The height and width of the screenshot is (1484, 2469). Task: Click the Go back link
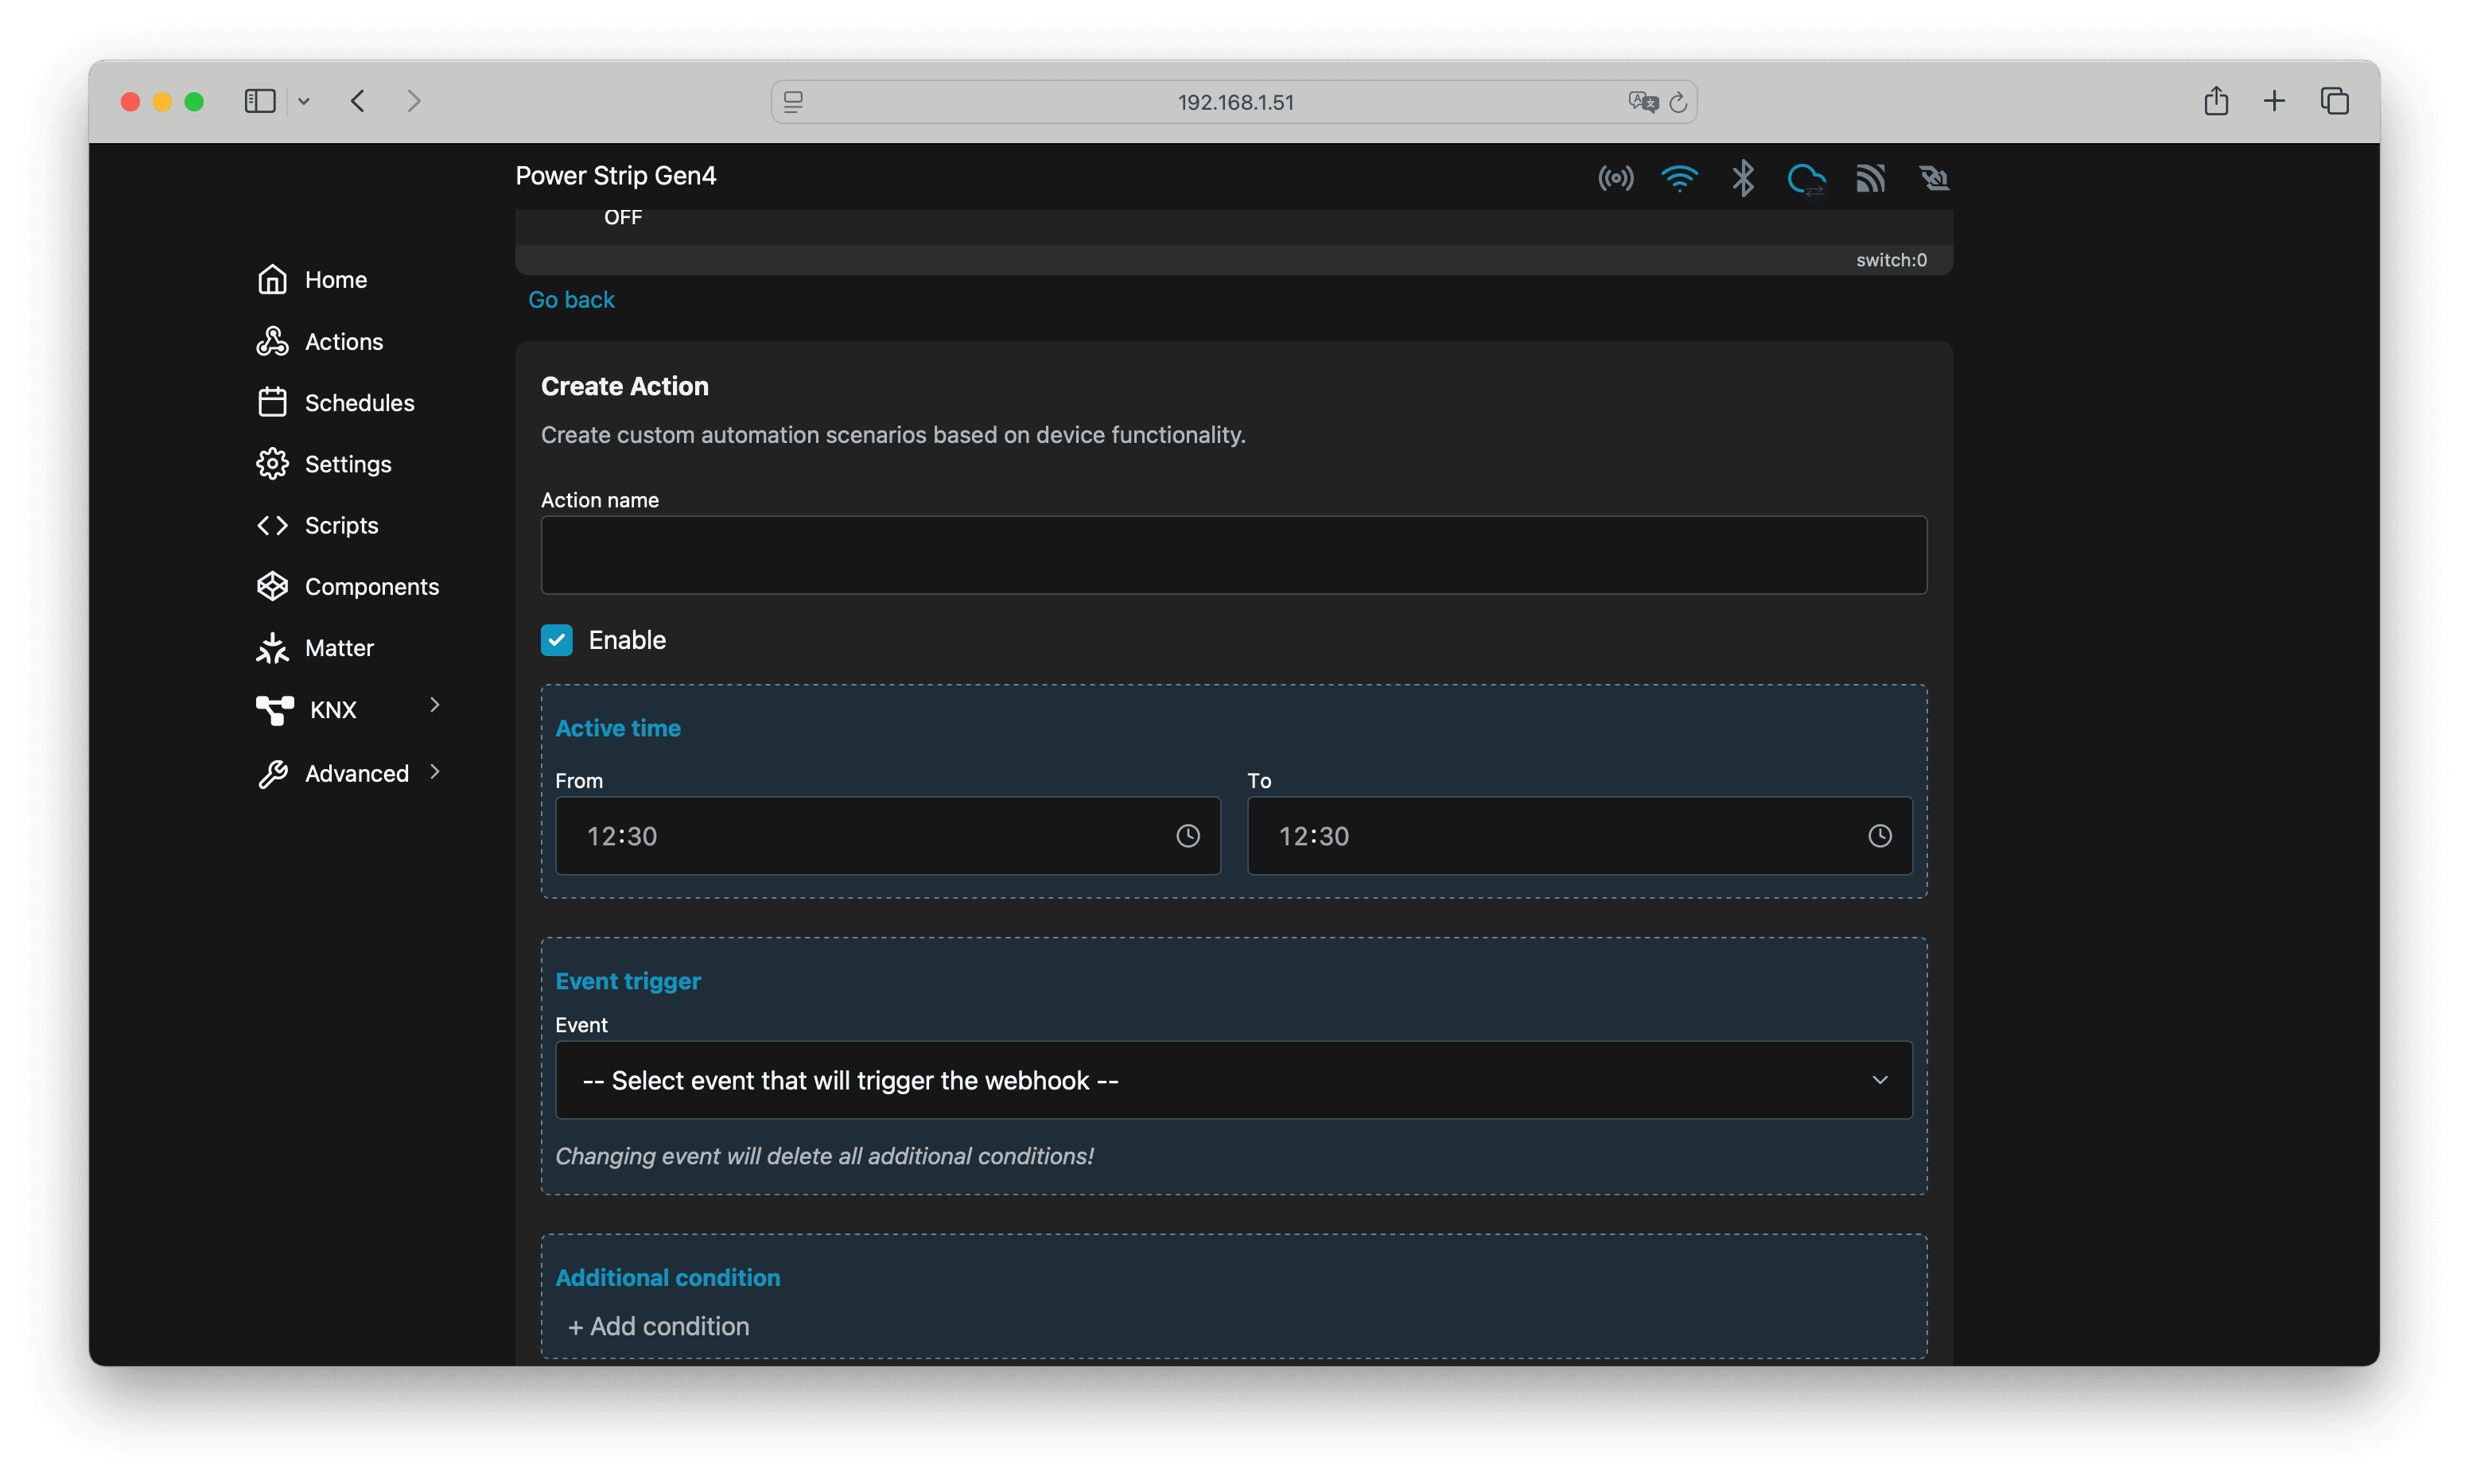pyautogui.click(x=571, y=300)
